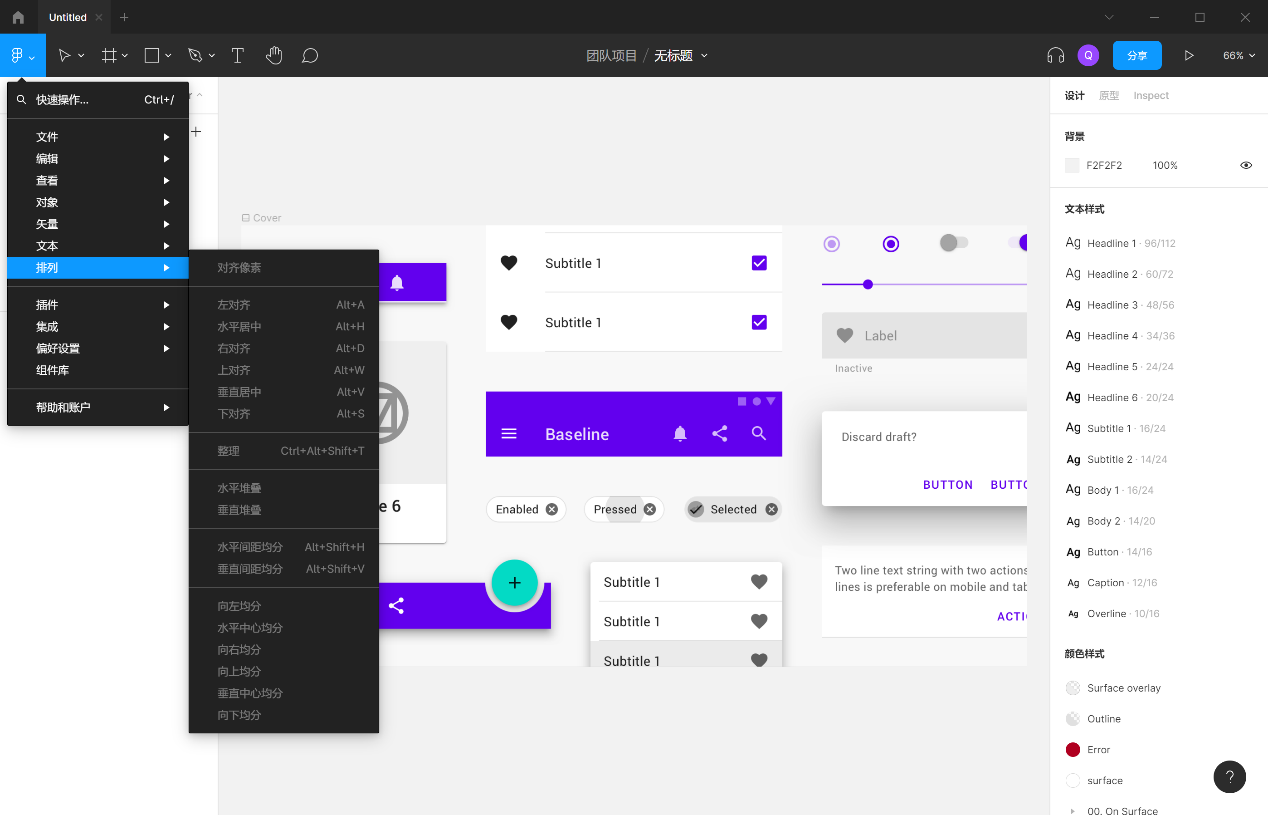Viewport: 1268px width, 815px height.
Task: Click the Present play icon
Action: pos(1189,56)
